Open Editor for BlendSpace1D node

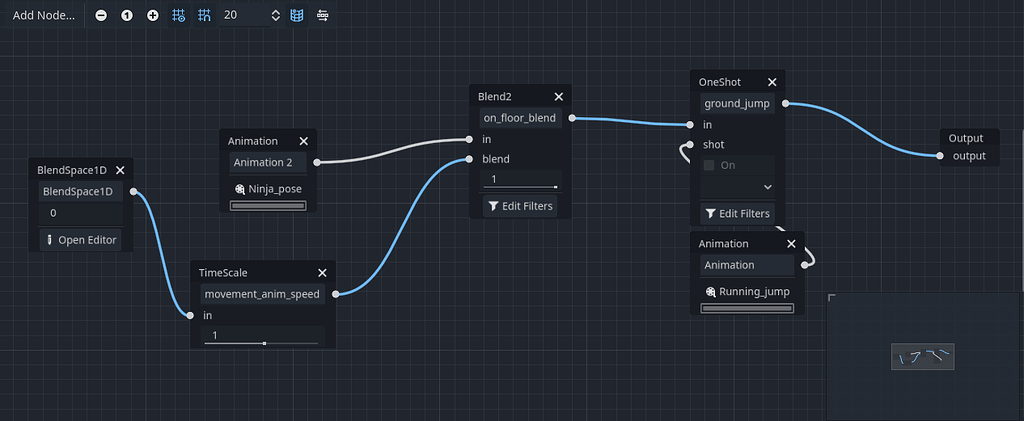81,240
